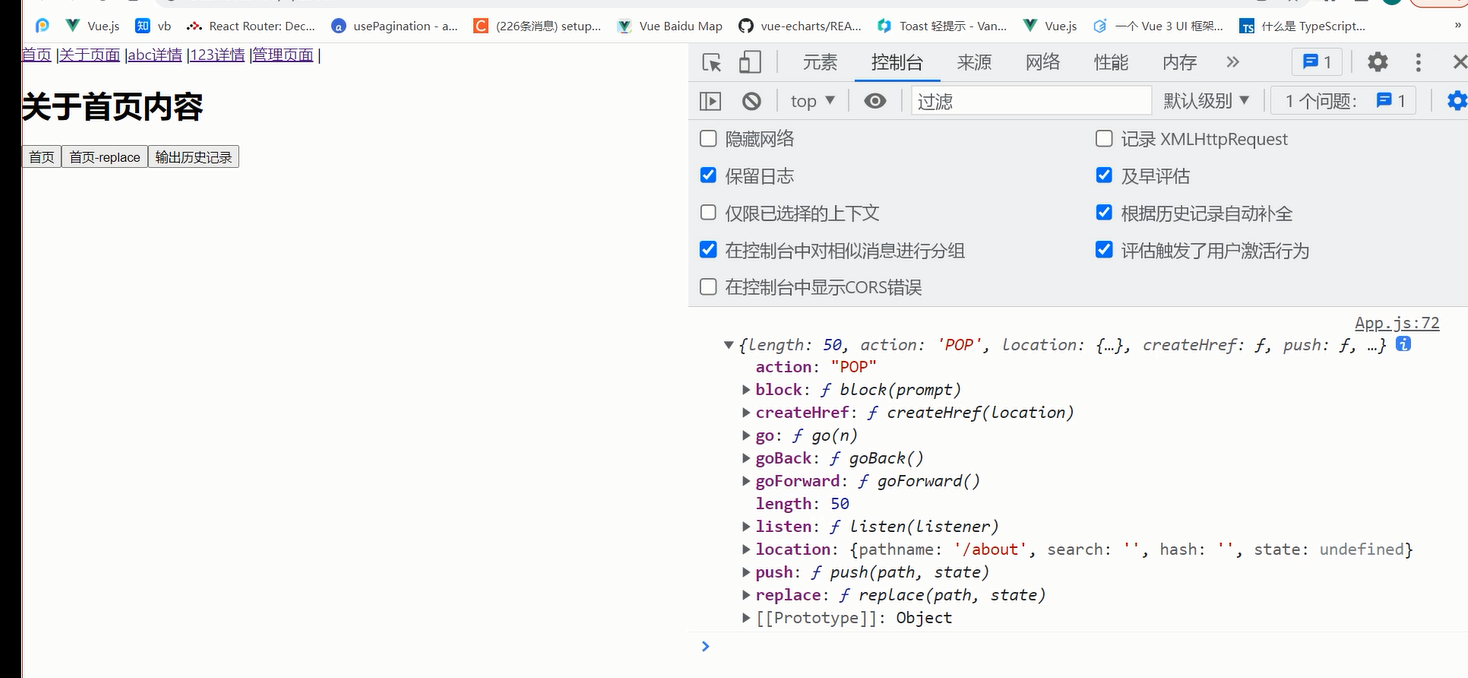The height and width of the screenshot is (678, 1468).
Task: Create a live expression with the eye icon
Action: (x=875, y=100)
